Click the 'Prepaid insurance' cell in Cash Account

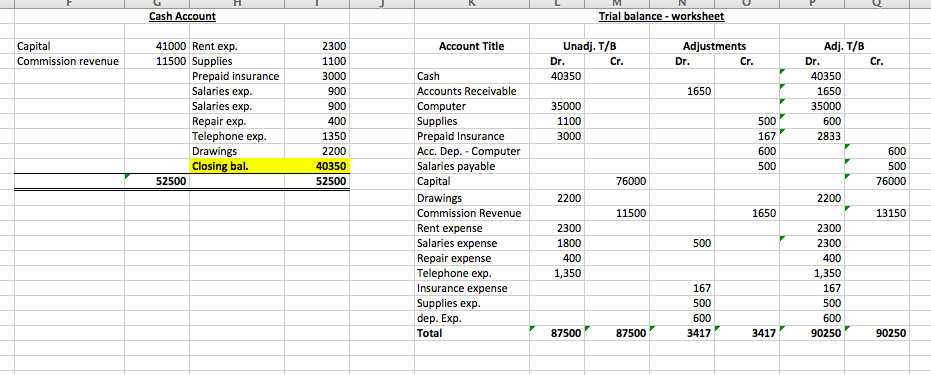point(237,76)
